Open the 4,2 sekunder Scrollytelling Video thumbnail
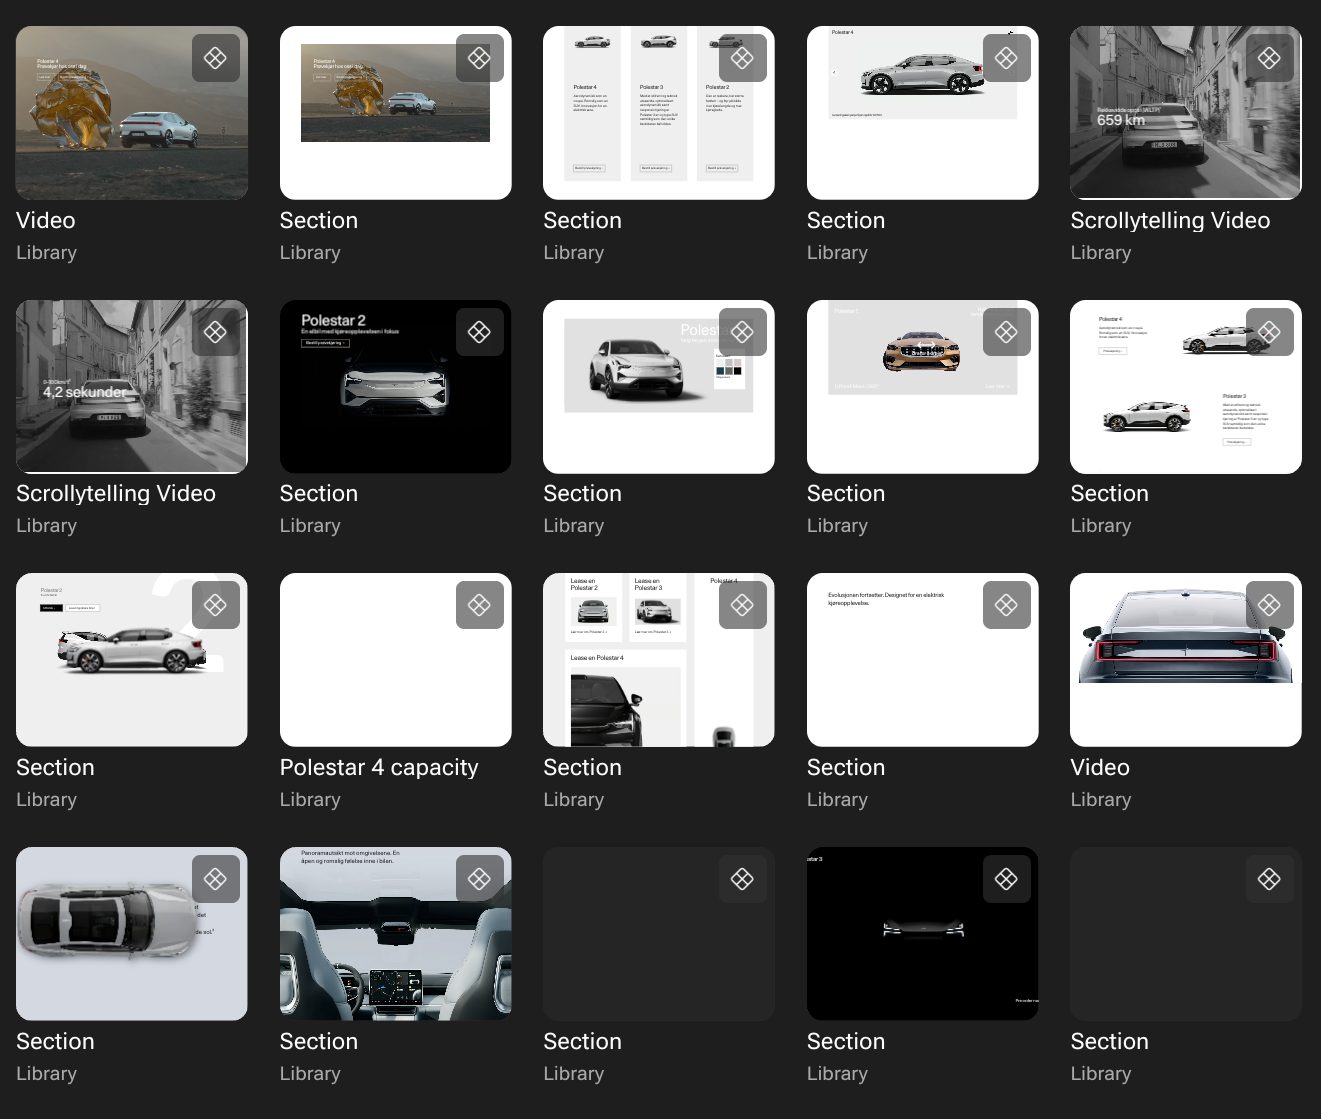The width and height of the screenshot is (1321, 1119). tap(132, 386)
